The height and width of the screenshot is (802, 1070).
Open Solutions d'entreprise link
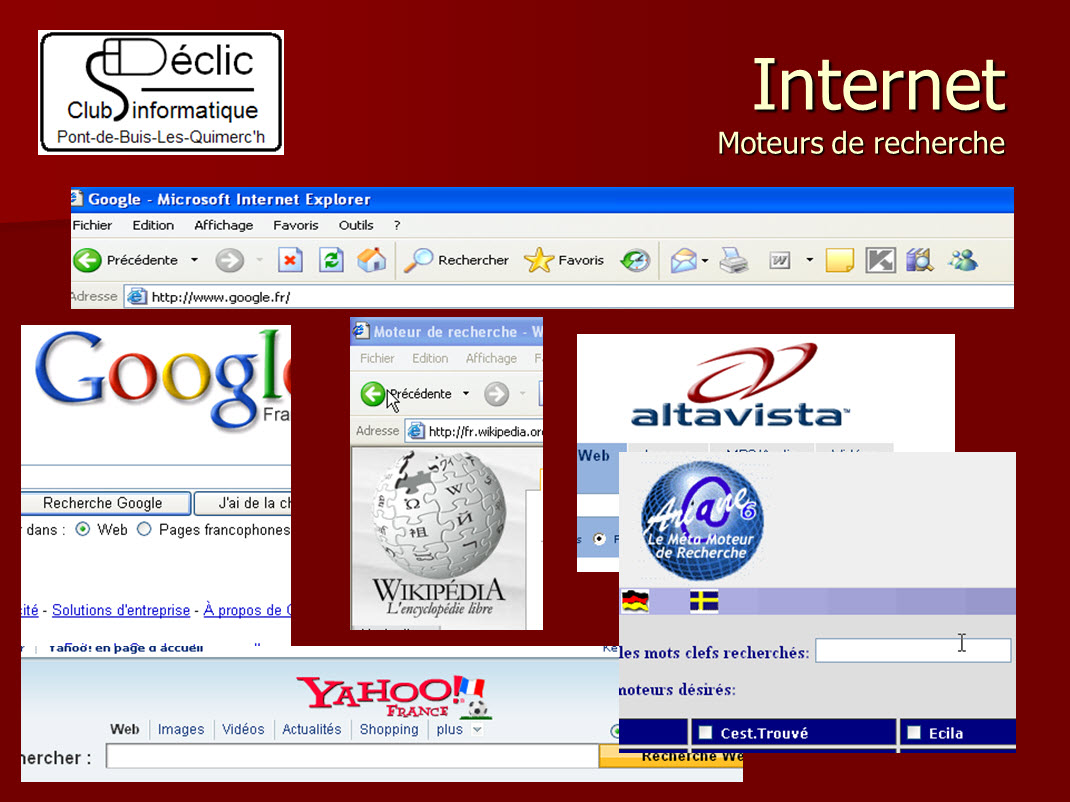click(121, 610)
